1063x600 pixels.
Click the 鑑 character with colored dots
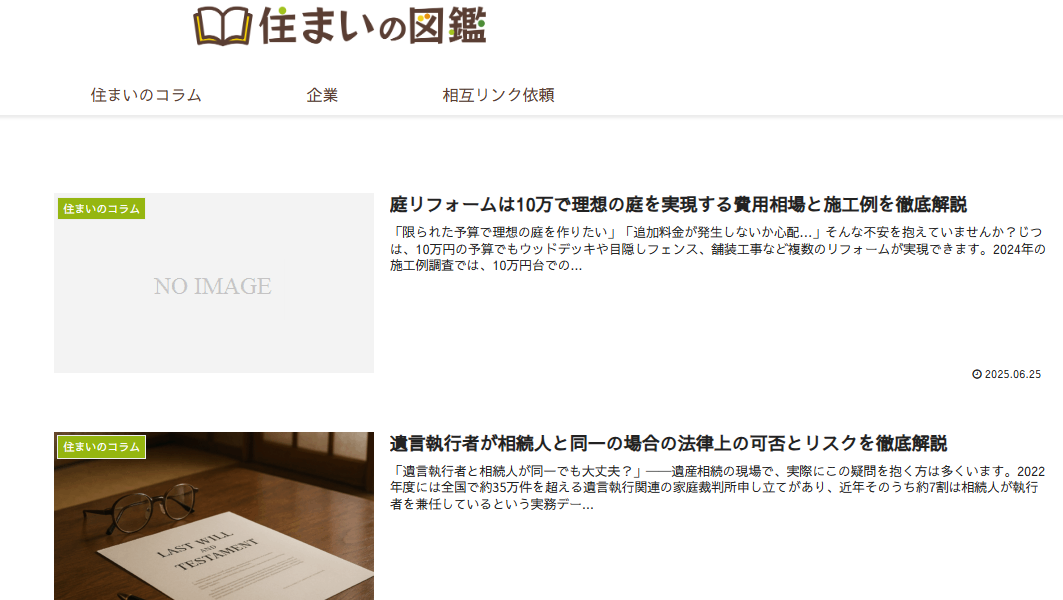coord(466,26)
